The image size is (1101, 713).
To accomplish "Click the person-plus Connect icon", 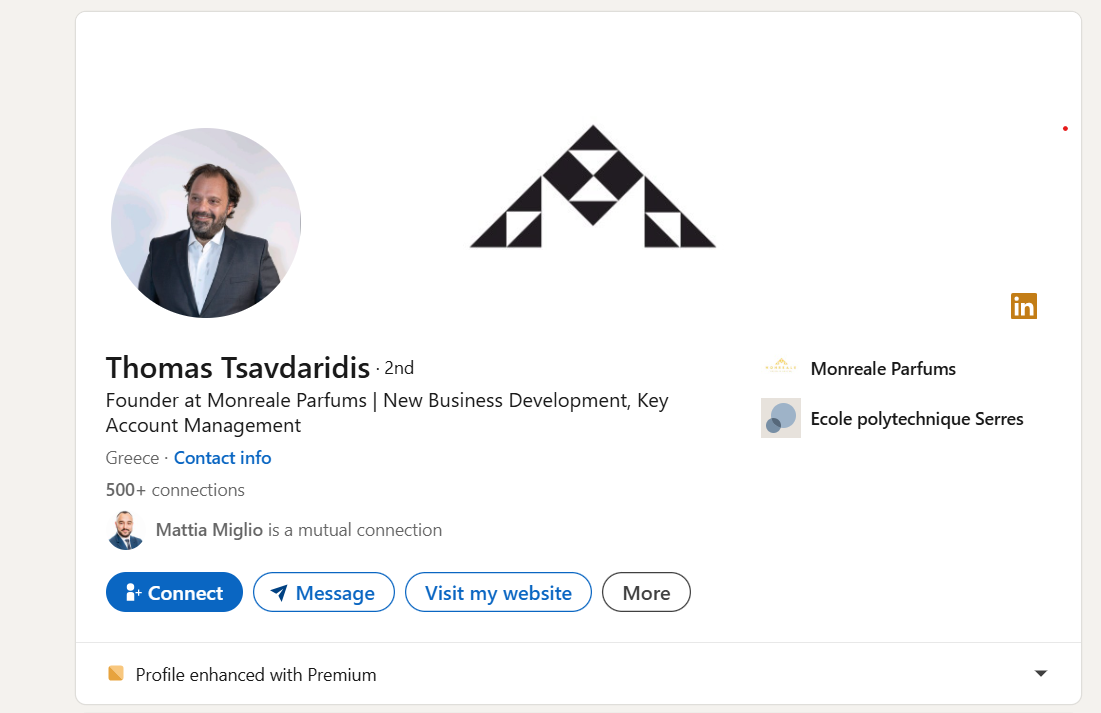I will click(134, 593).
